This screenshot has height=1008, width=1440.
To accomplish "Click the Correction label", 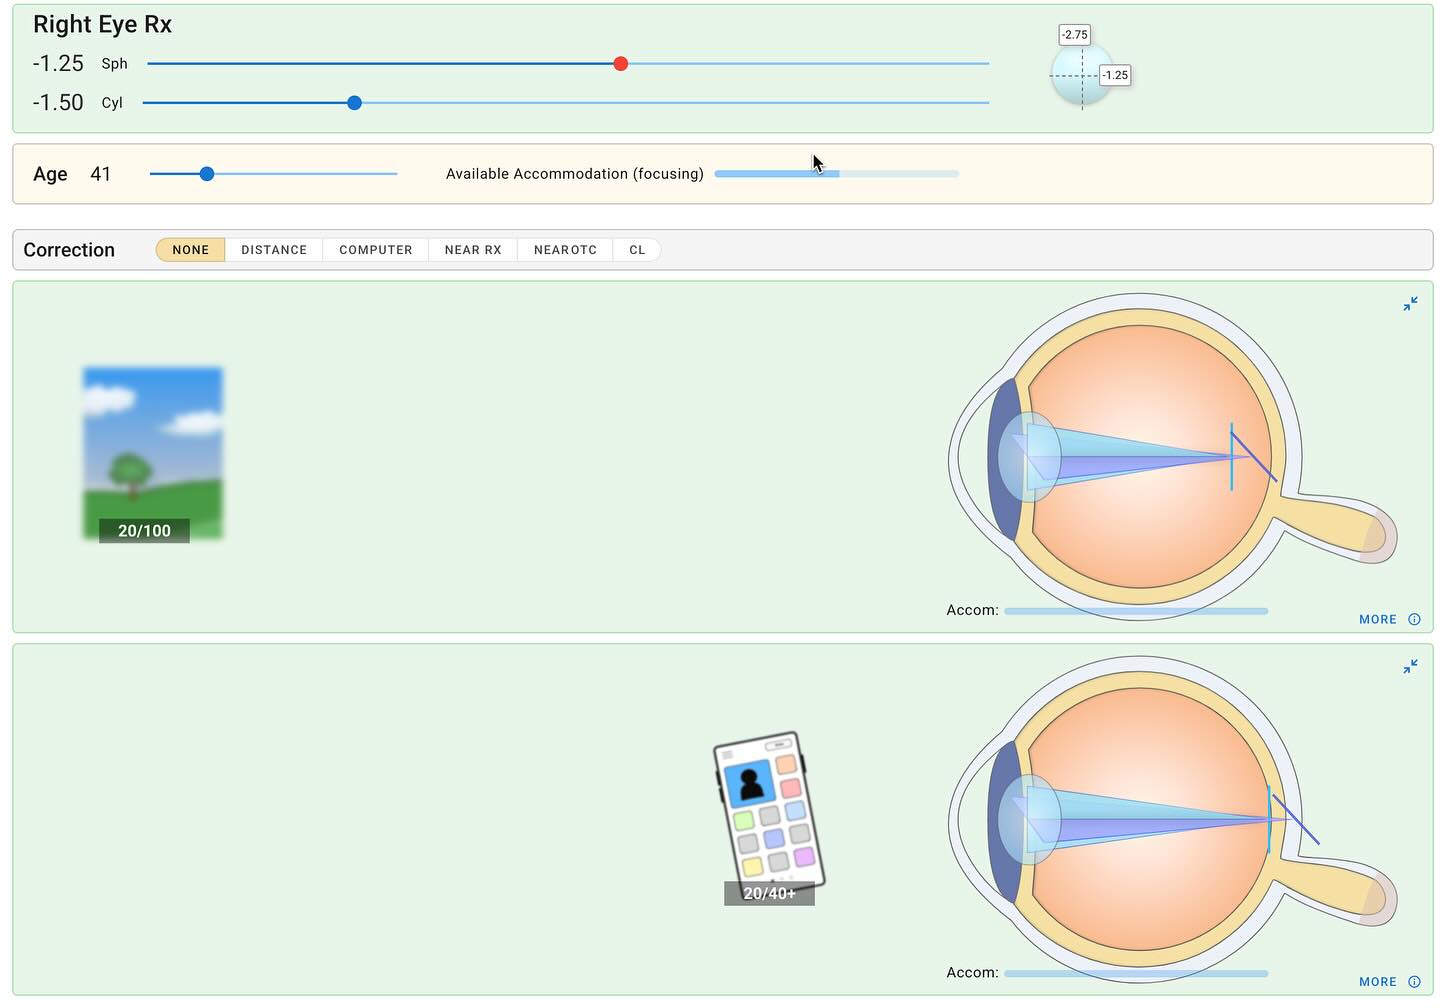I will click(x=69, y=250).
